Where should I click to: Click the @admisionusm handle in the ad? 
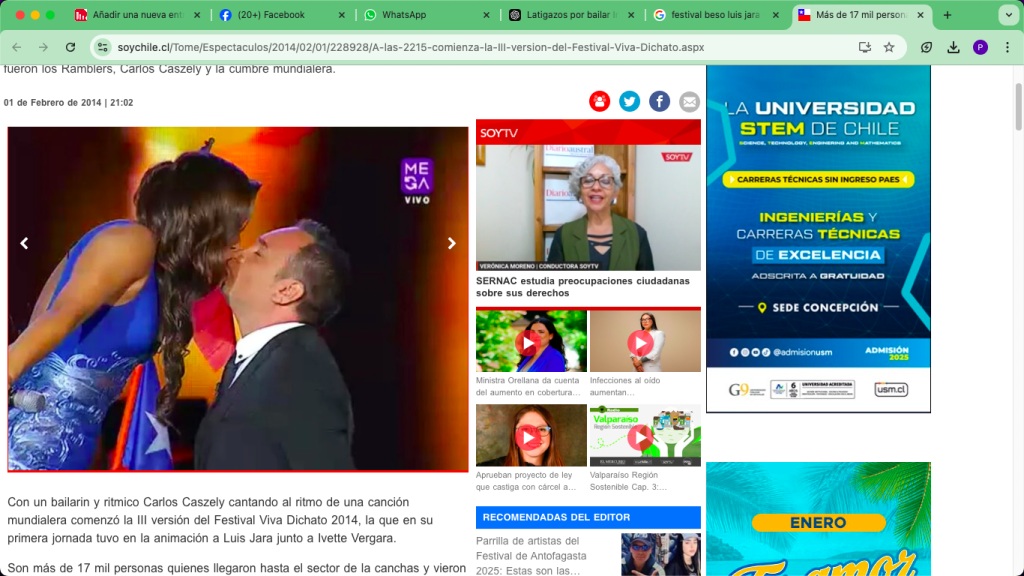click(803, 353)
